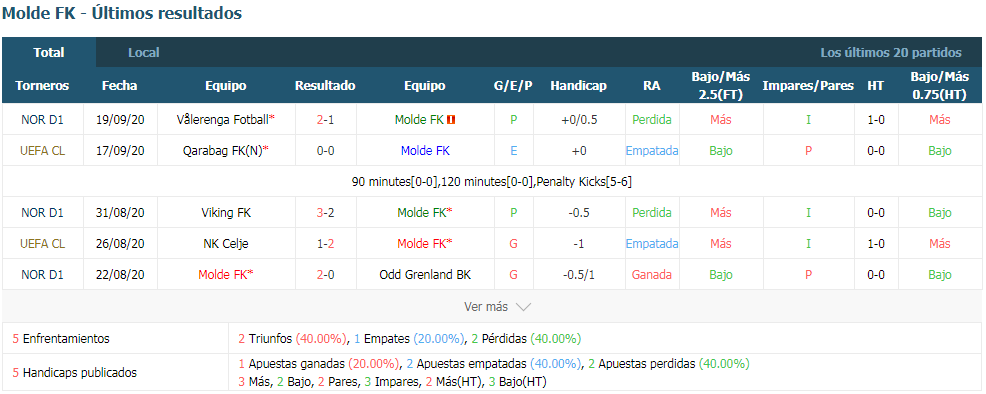Click the Ver más text label
The image size is (986, 394).
tap(485, 307)
